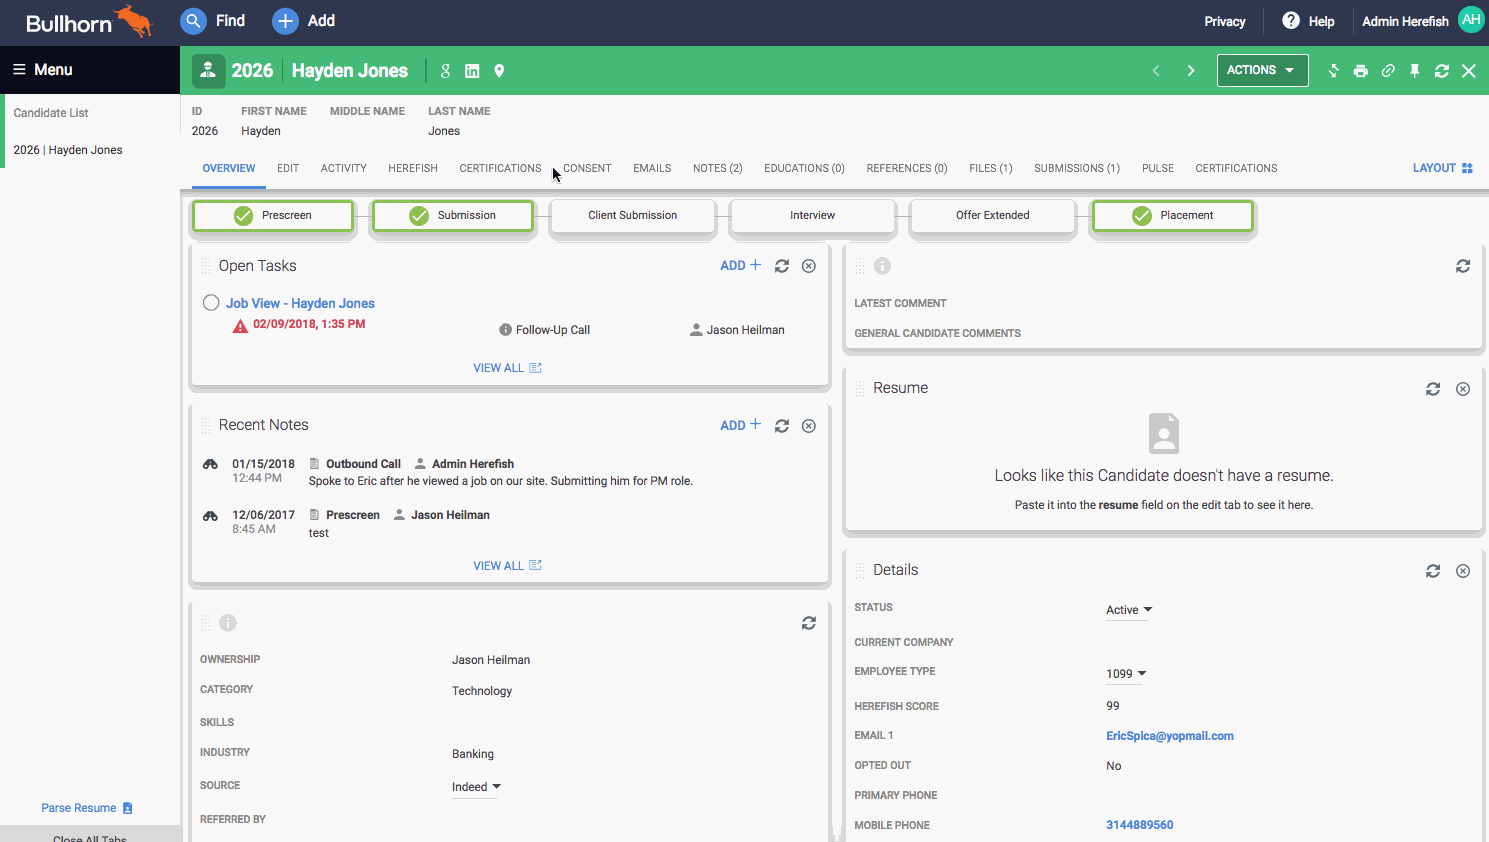
Task: Close the Resume card
Action: pos(1463,389)
